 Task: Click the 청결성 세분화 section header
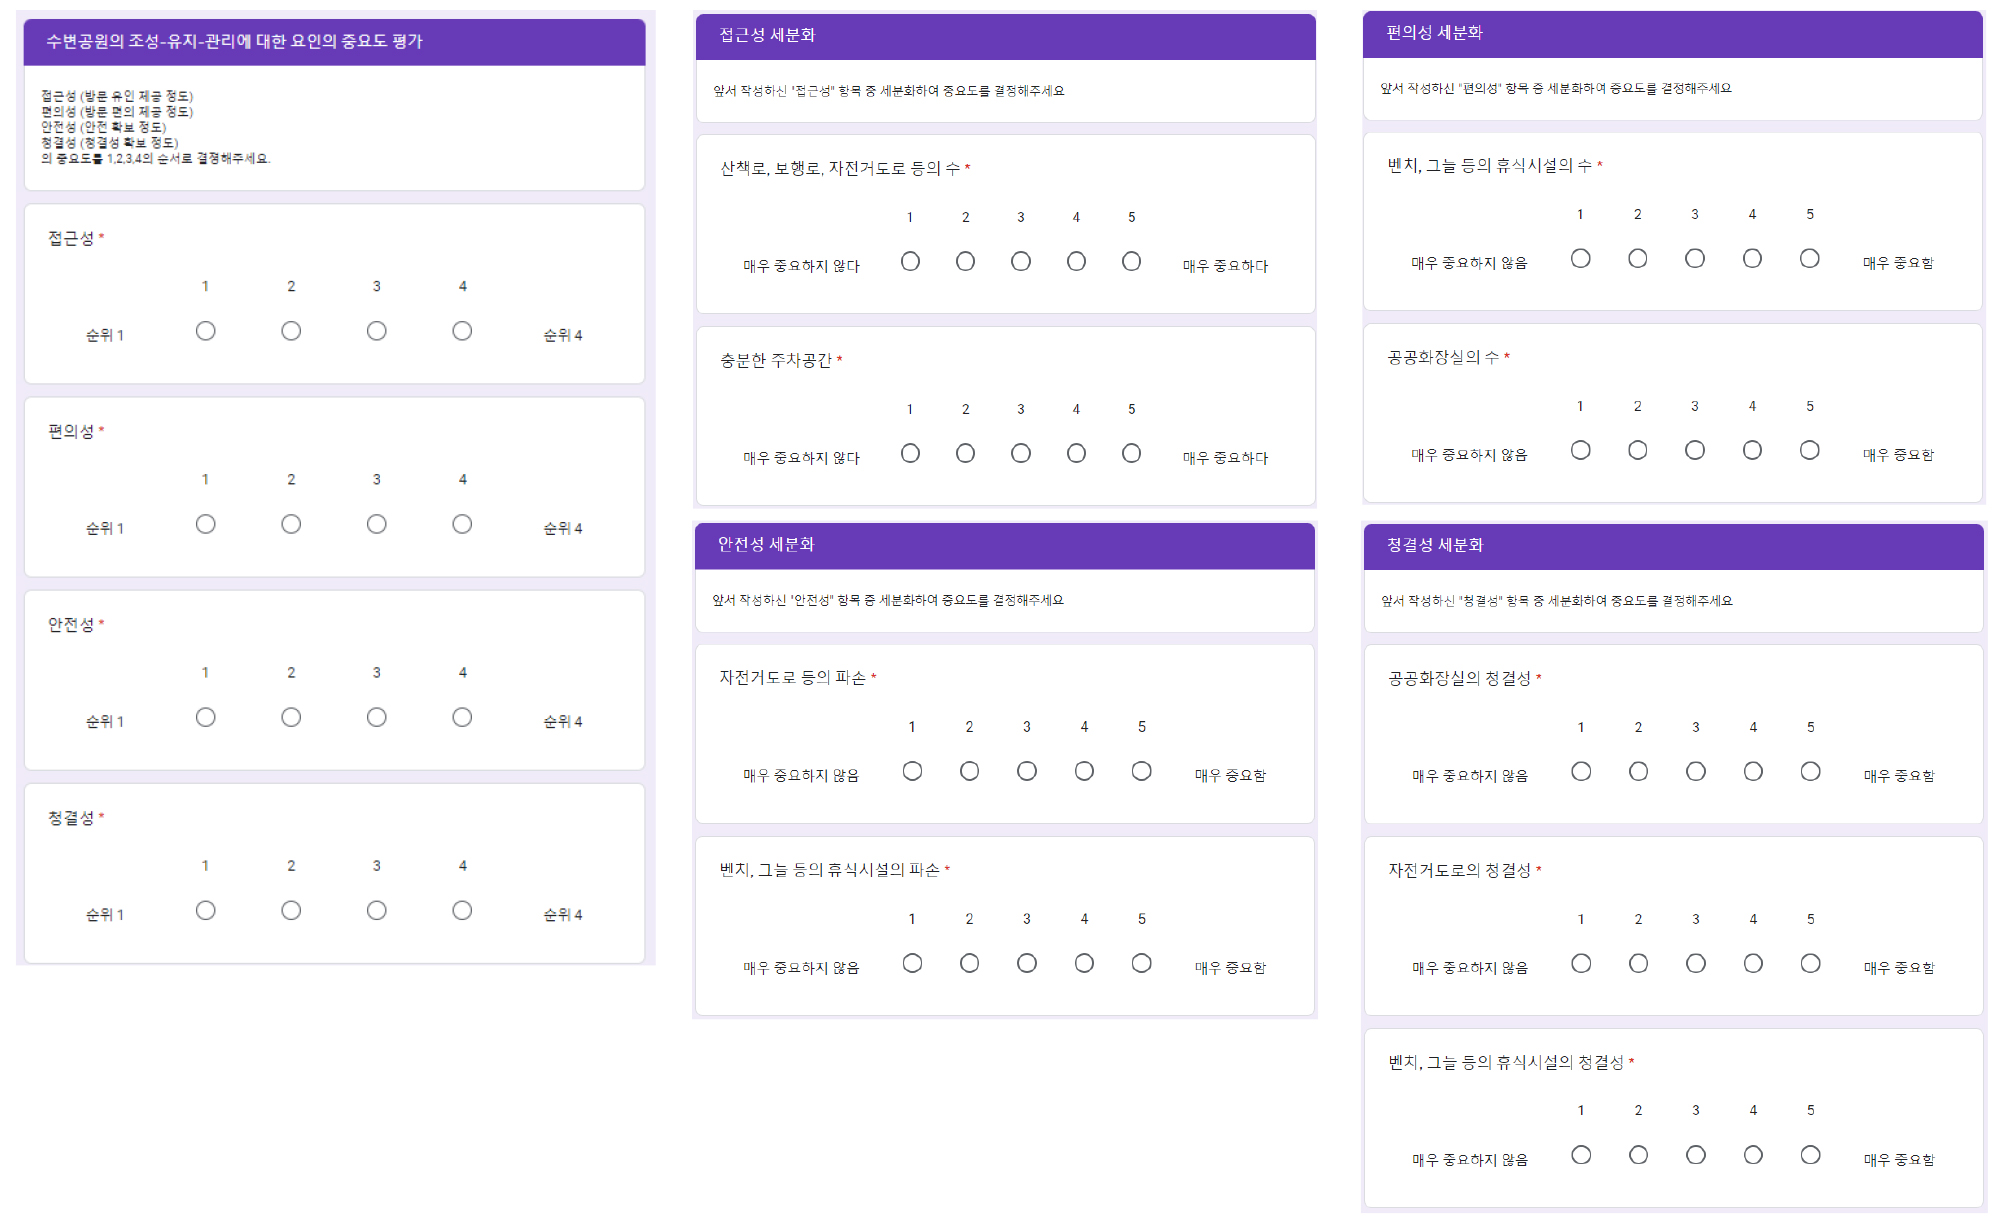pyautogui.click(x=1434, y=545)
